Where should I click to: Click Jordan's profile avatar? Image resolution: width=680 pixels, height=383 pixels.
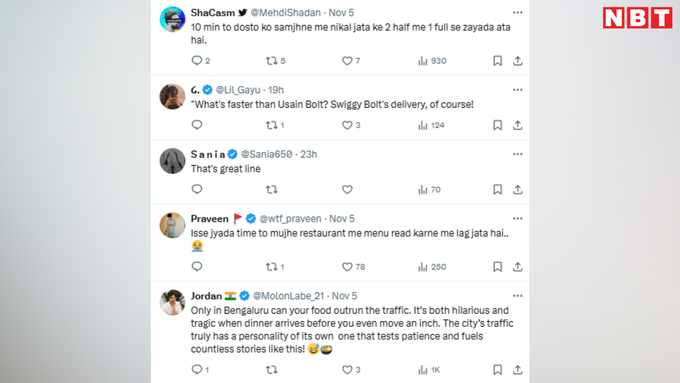172,302
